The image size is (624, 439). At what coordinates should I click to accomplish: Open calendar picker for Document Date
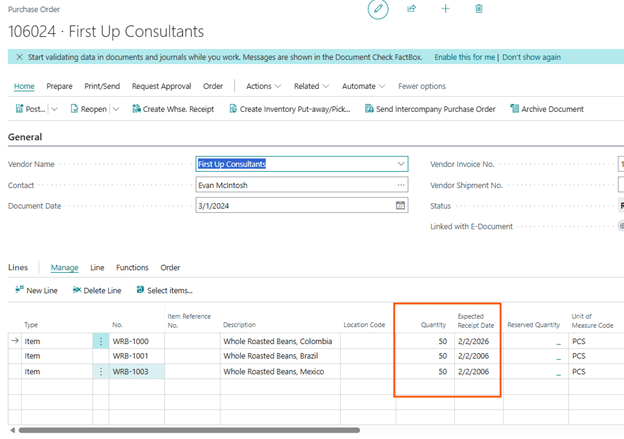pyautogui.click(x=401, y=205)
